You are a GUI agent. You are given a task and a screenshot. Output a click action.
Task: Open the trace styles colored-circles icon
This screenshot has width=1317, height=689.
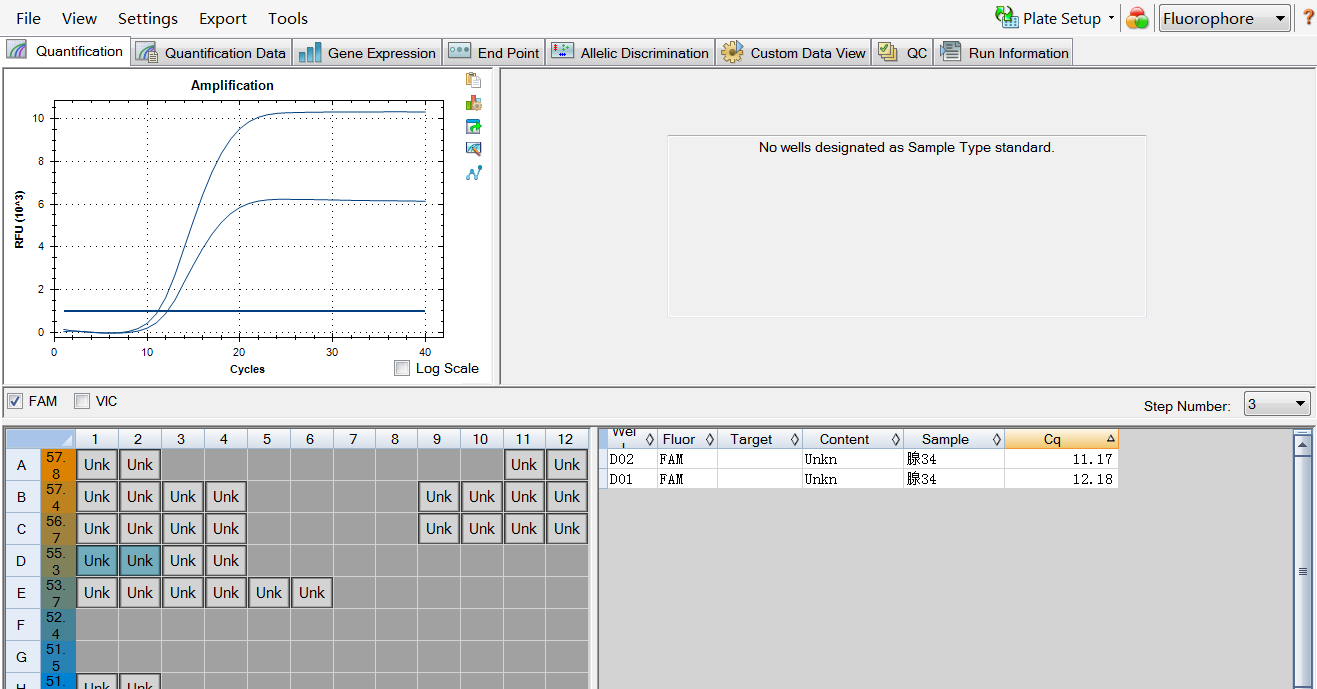(1137, 18)
